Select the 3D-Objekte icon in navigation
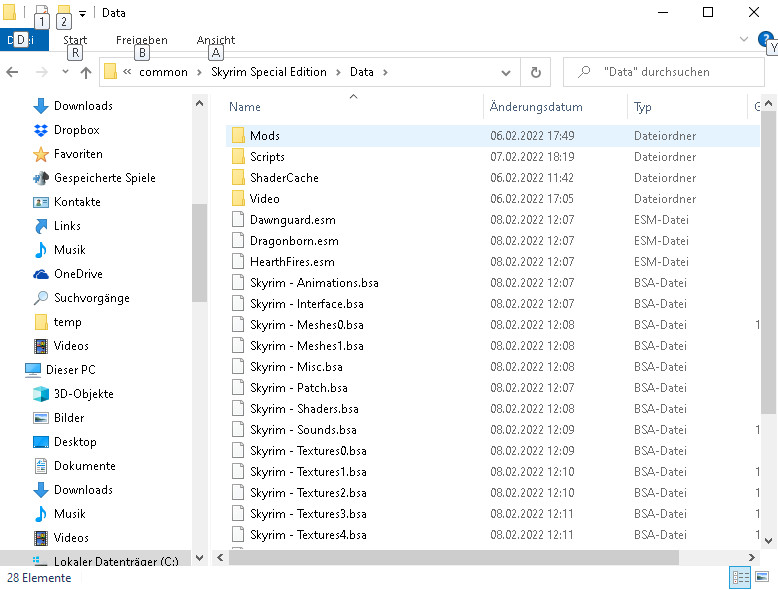 41,394
